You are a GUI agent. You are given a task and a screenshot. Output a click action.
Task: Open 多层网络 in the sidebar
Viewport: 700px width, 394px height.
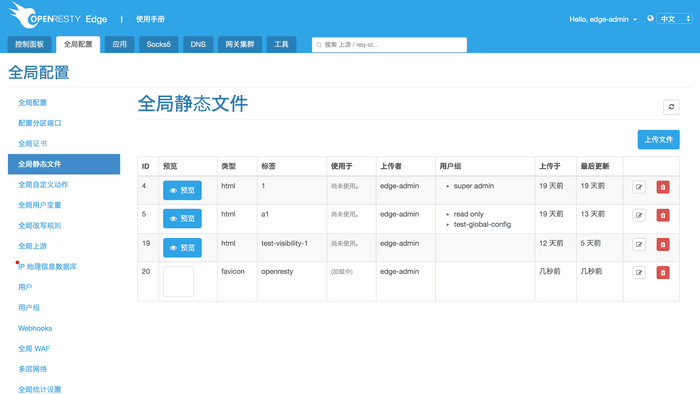[x=32, y=369]
